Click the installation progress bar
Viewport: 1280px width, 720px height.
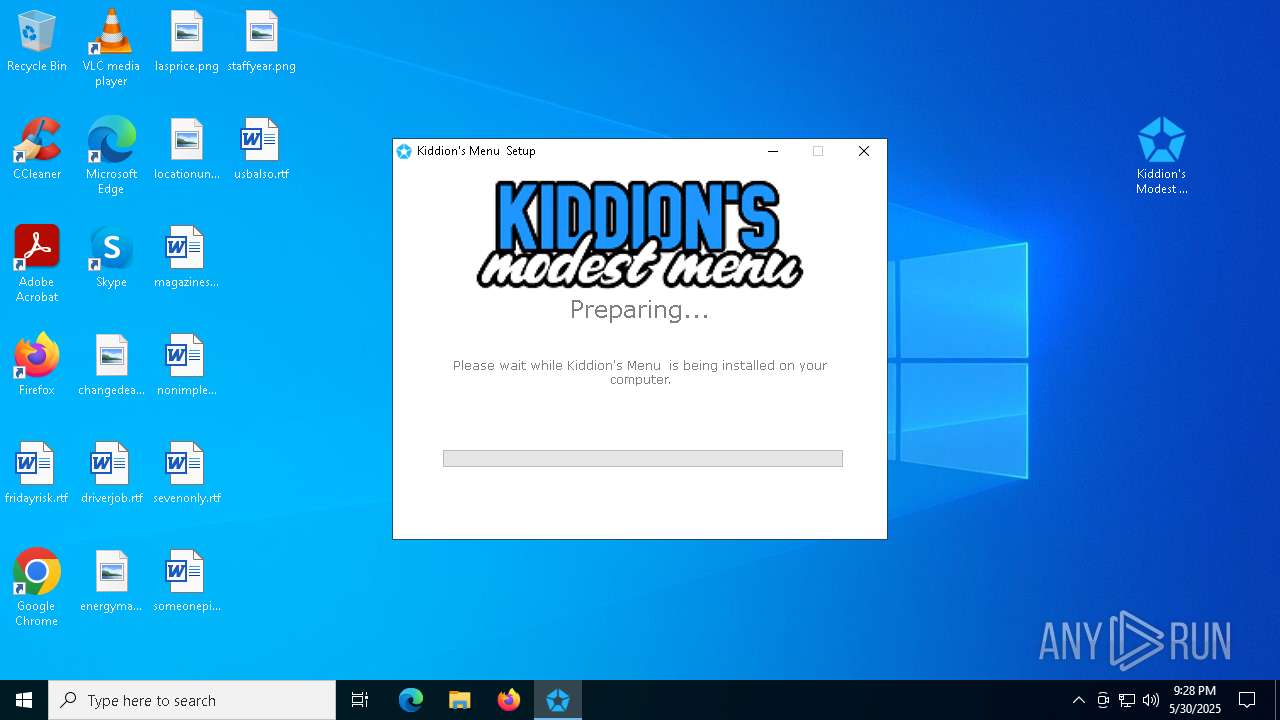[x=643, y=458]
